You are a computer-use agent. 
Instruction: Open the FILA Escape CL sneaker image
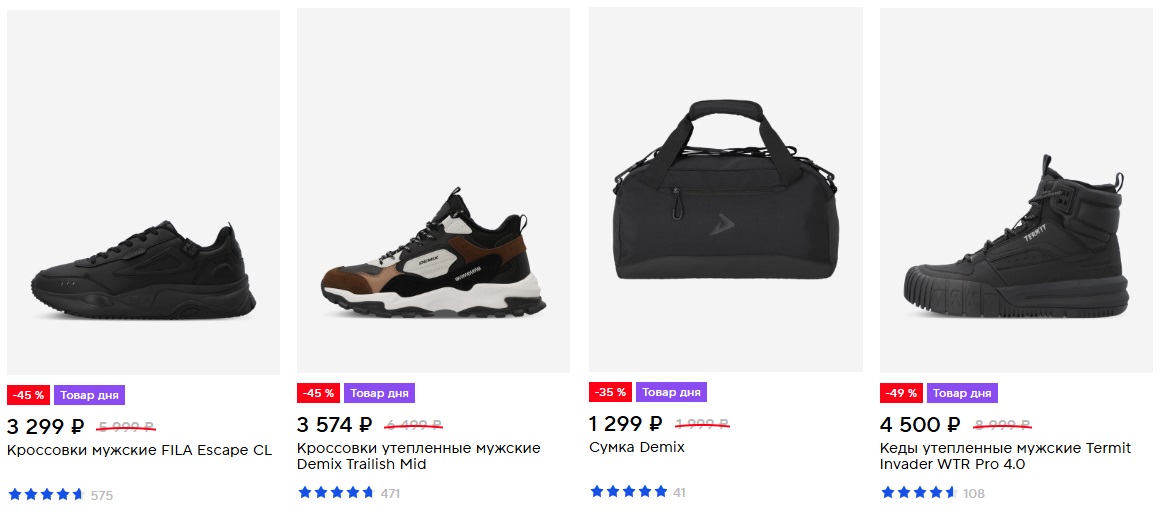pos(143,270)
